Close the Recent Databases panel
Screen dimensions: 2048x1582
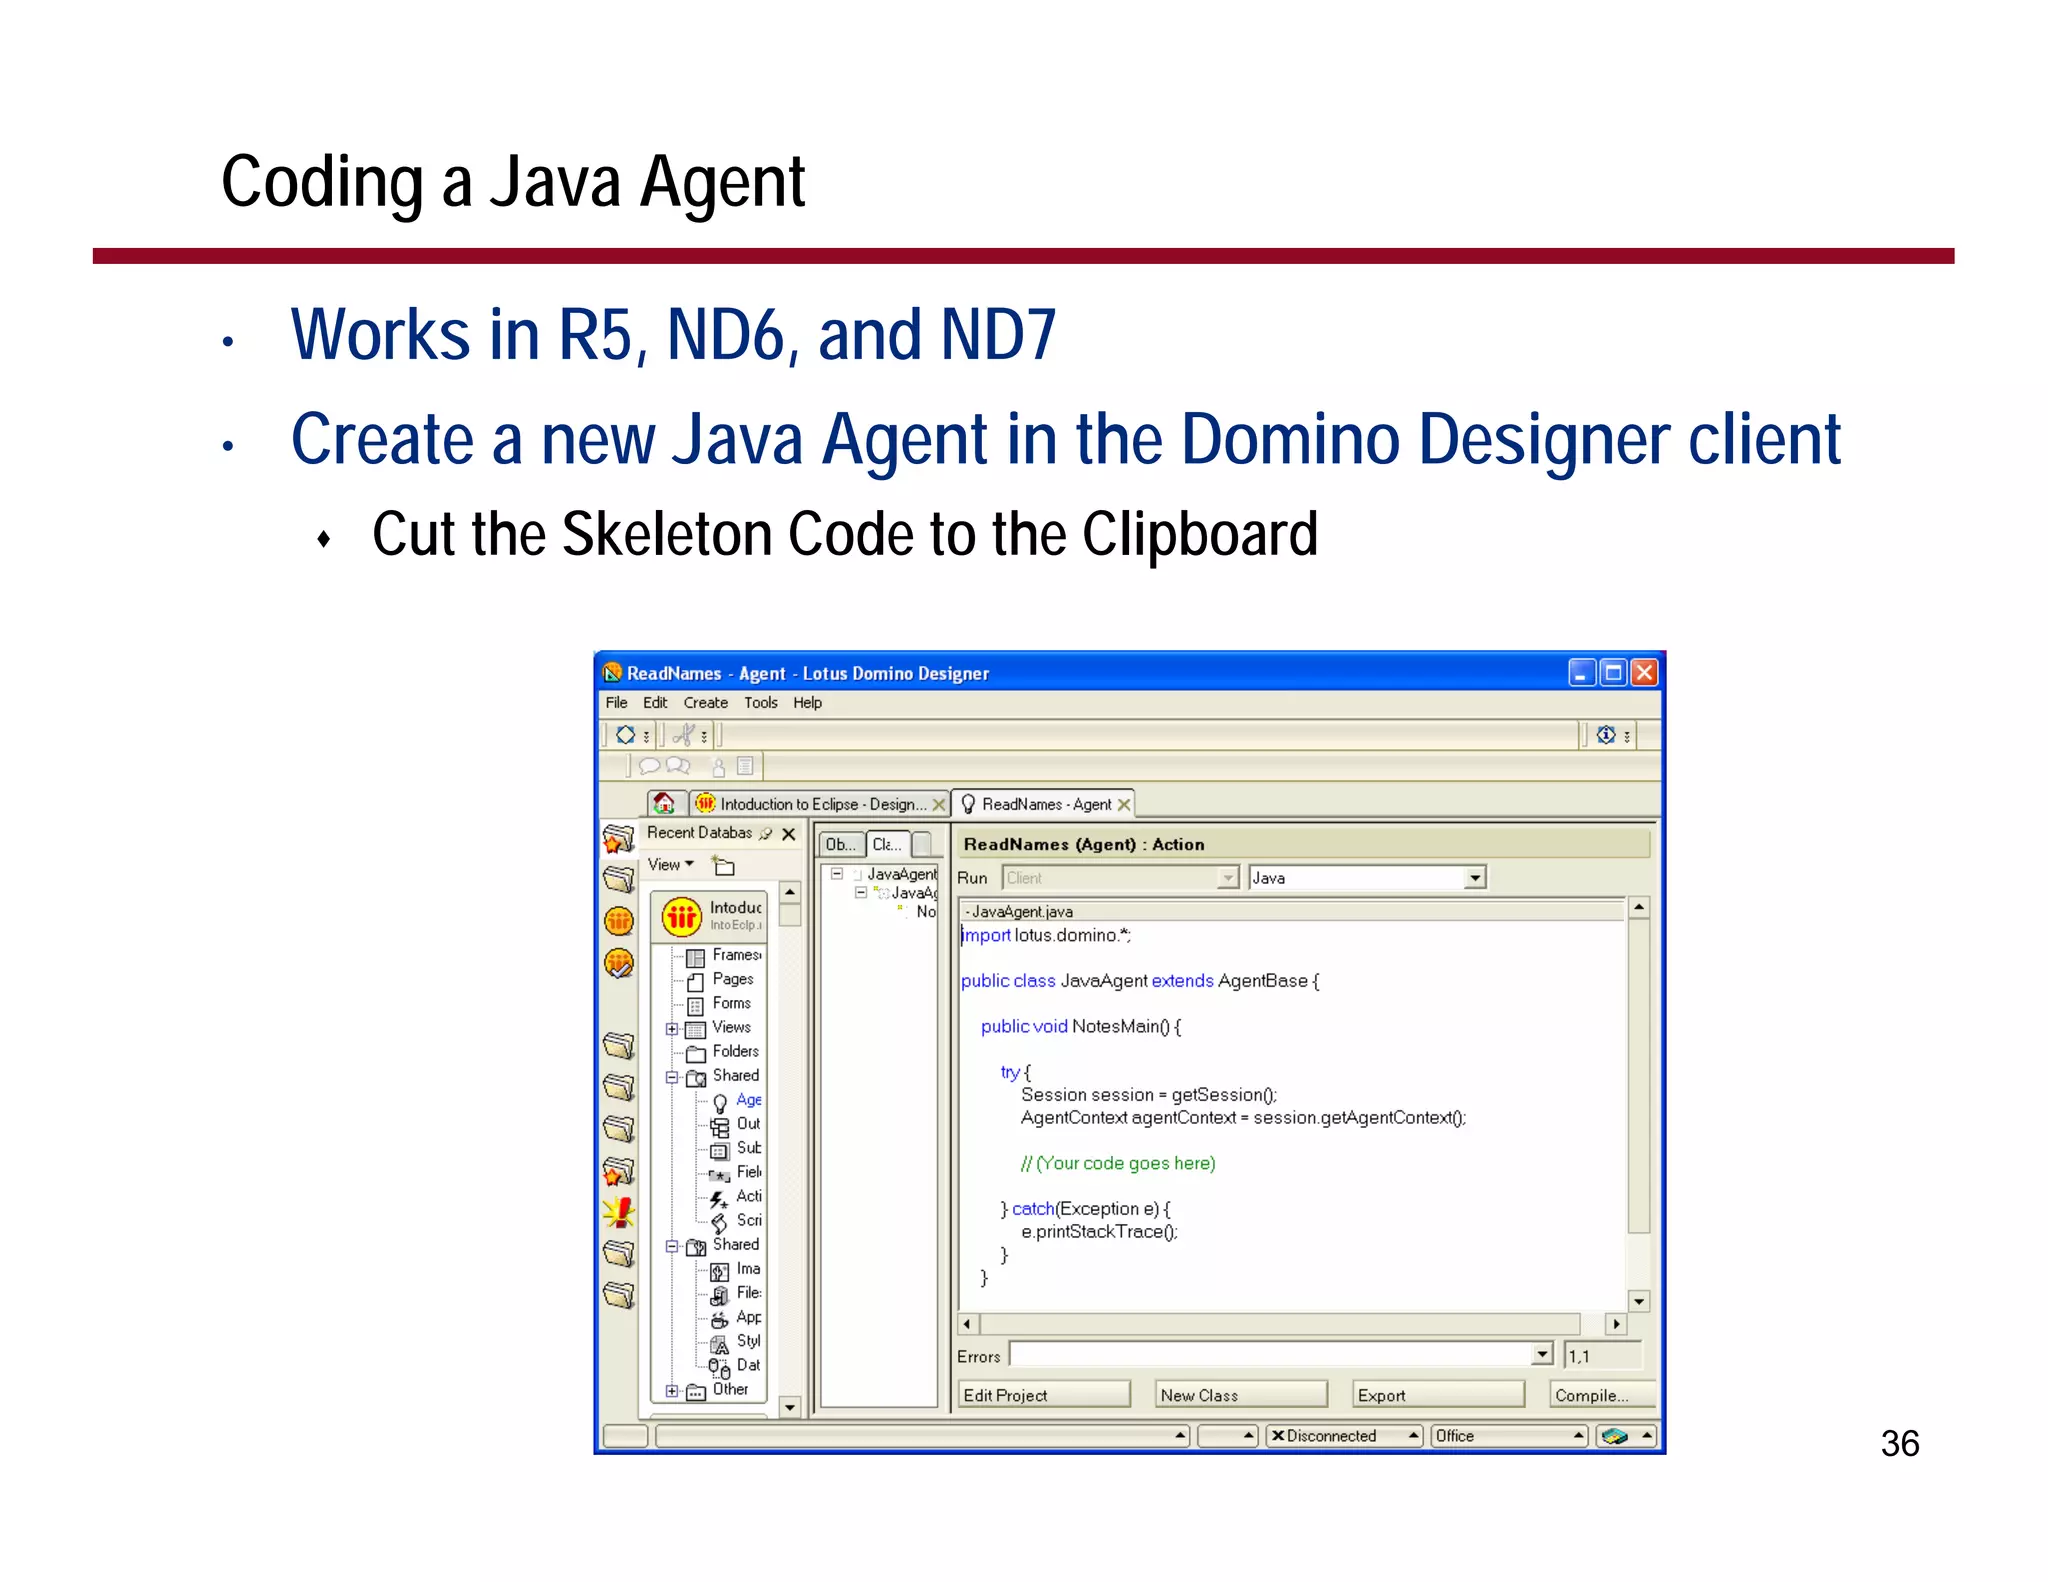tap(789, 833)
